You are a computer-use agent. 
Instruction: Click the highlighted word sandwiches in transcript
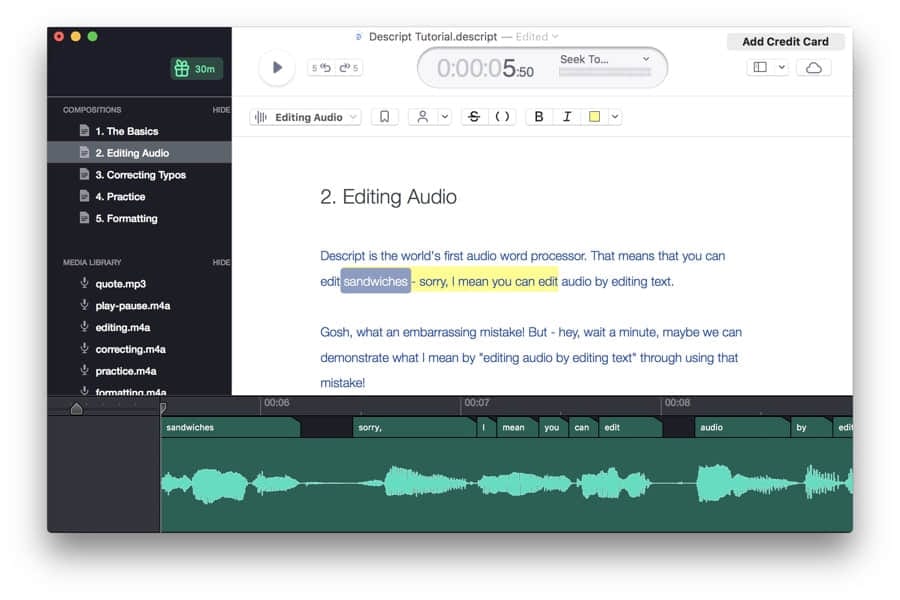point(375,281)
